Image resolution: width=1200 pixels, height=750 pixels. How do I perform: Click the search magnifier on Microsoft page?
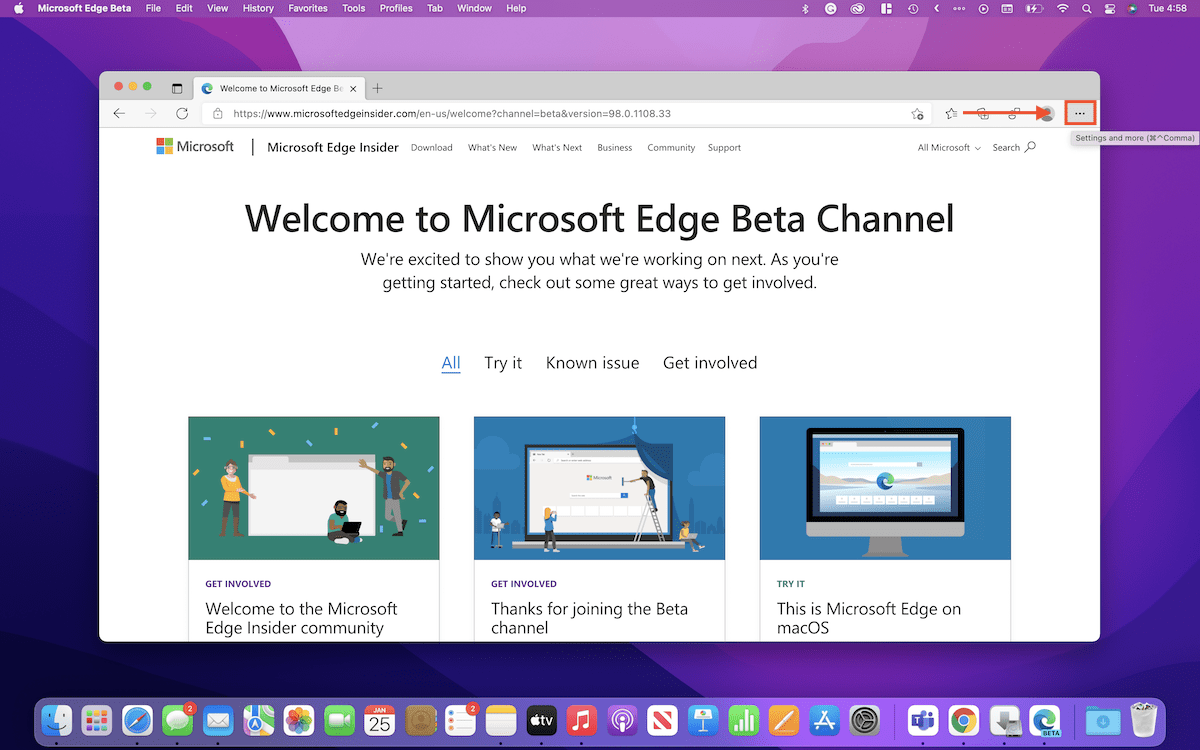[1030, 147]
